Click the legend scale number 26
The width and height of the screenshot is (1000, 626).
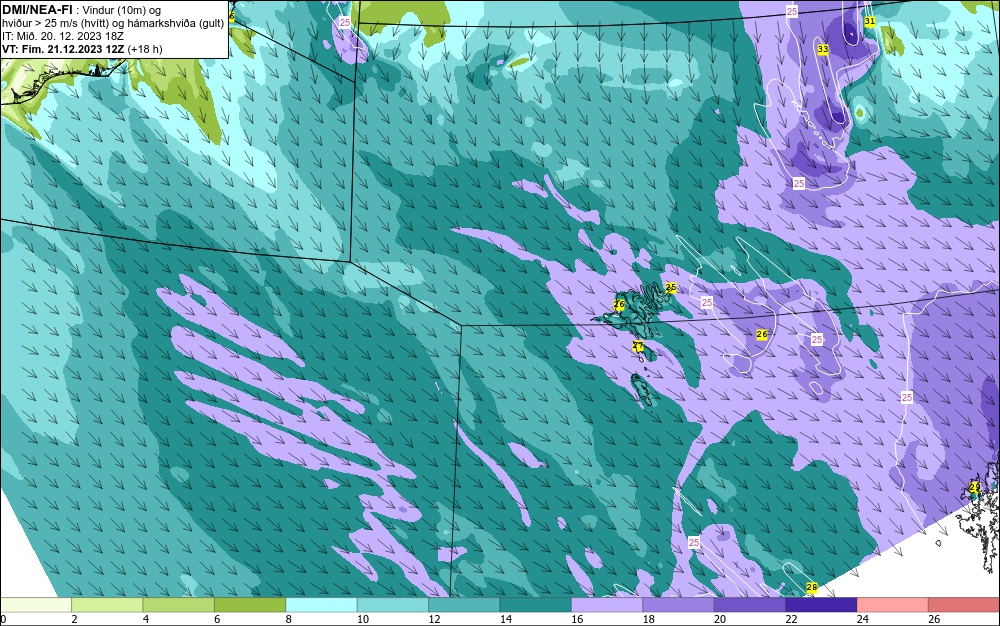coord(934,619)
